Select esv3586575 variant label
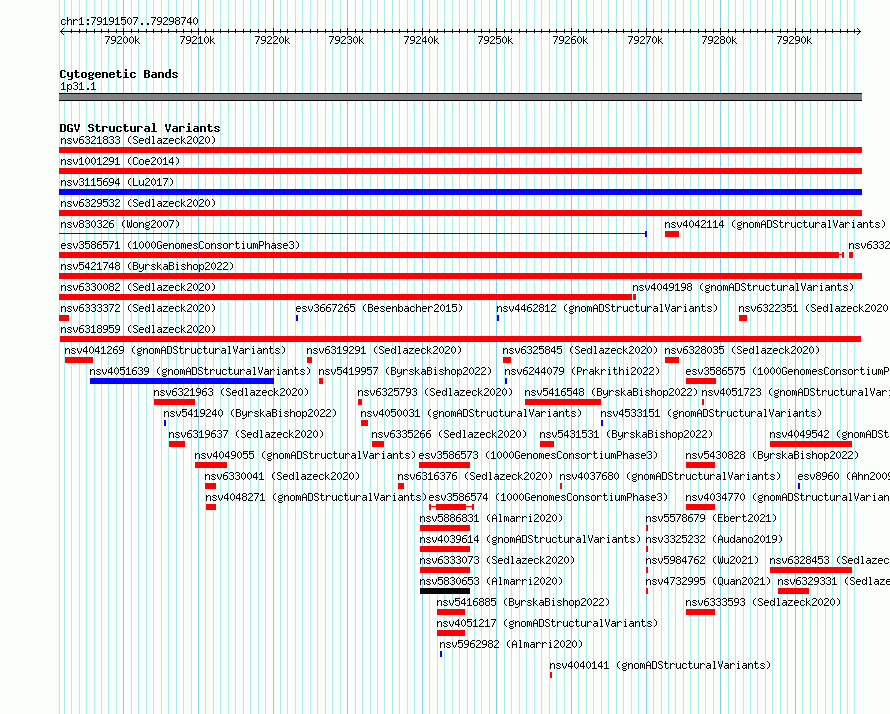Viewport: 890px width, 714px height. pos(787,371)
